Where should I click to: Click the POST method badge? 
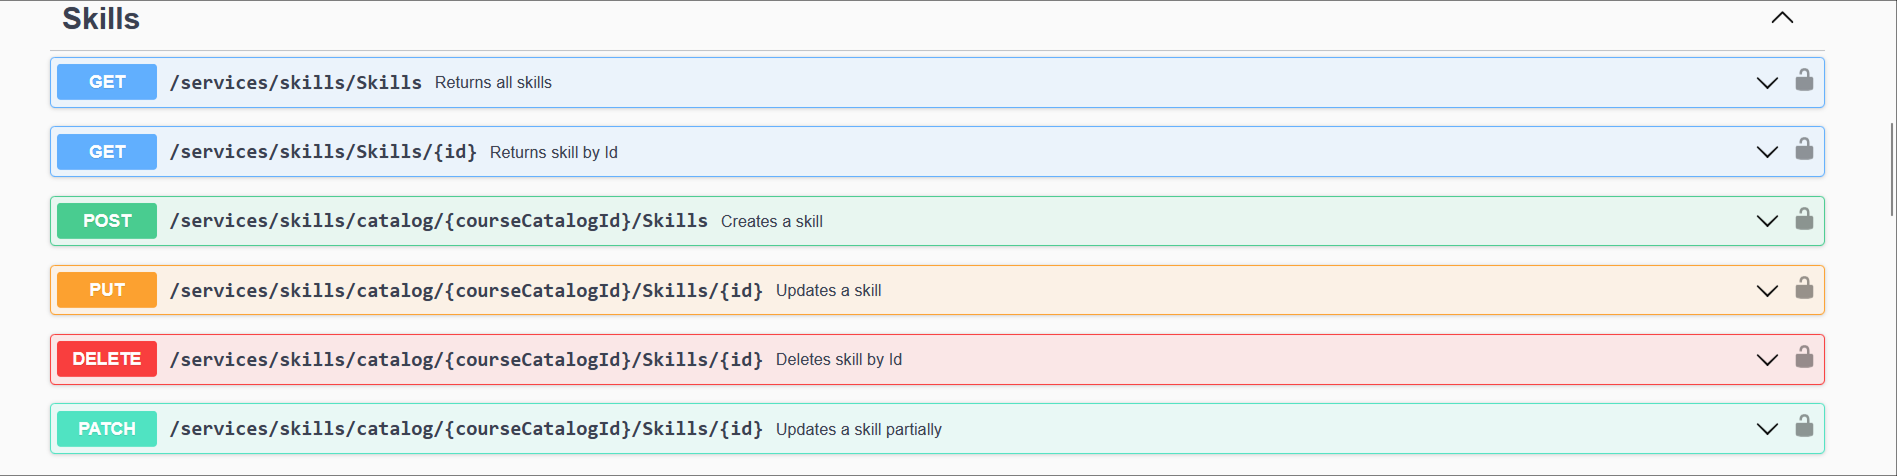(107, 221)
